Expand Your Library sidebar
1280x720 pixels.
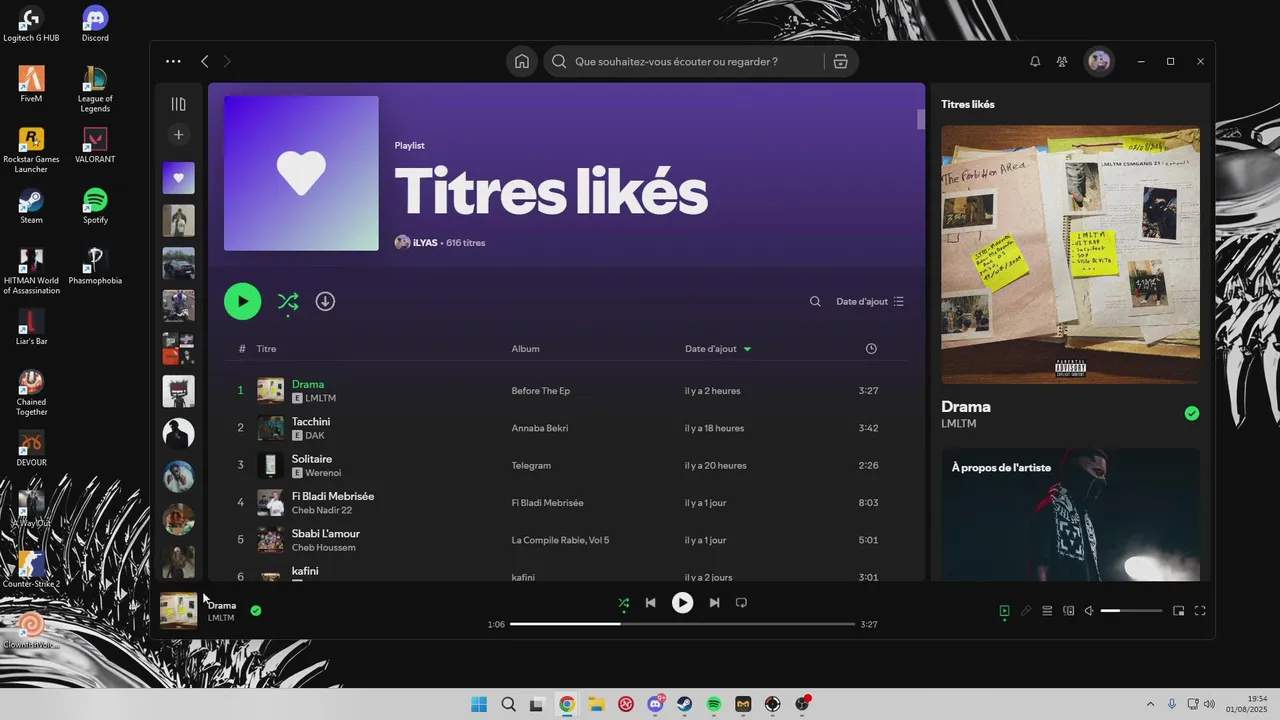(178, 104)
